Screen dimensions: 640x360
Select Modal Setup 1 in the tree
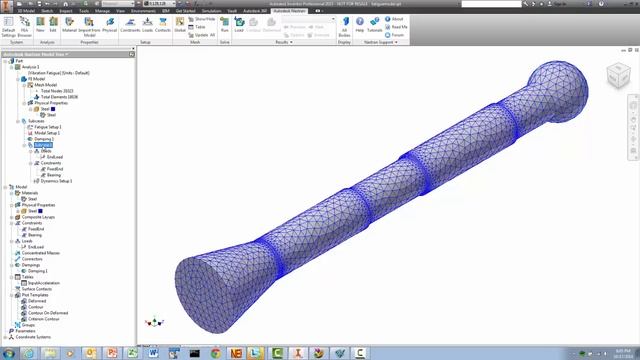(47, 133)
